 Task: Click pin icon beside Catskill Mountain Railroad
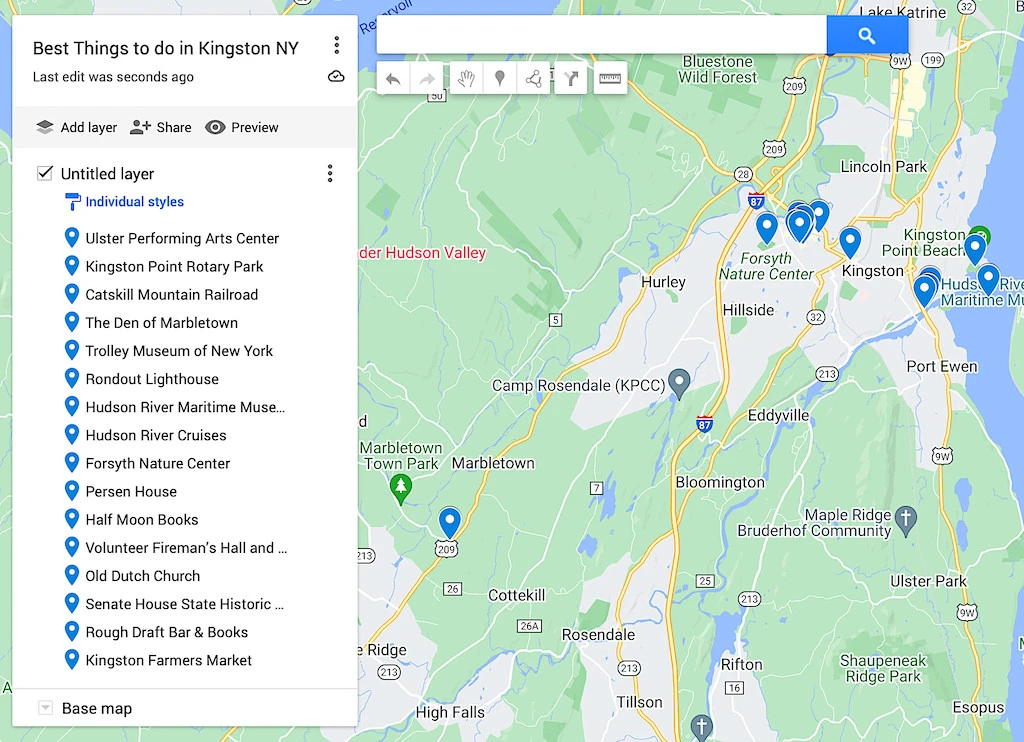click(x=72, y=294)
